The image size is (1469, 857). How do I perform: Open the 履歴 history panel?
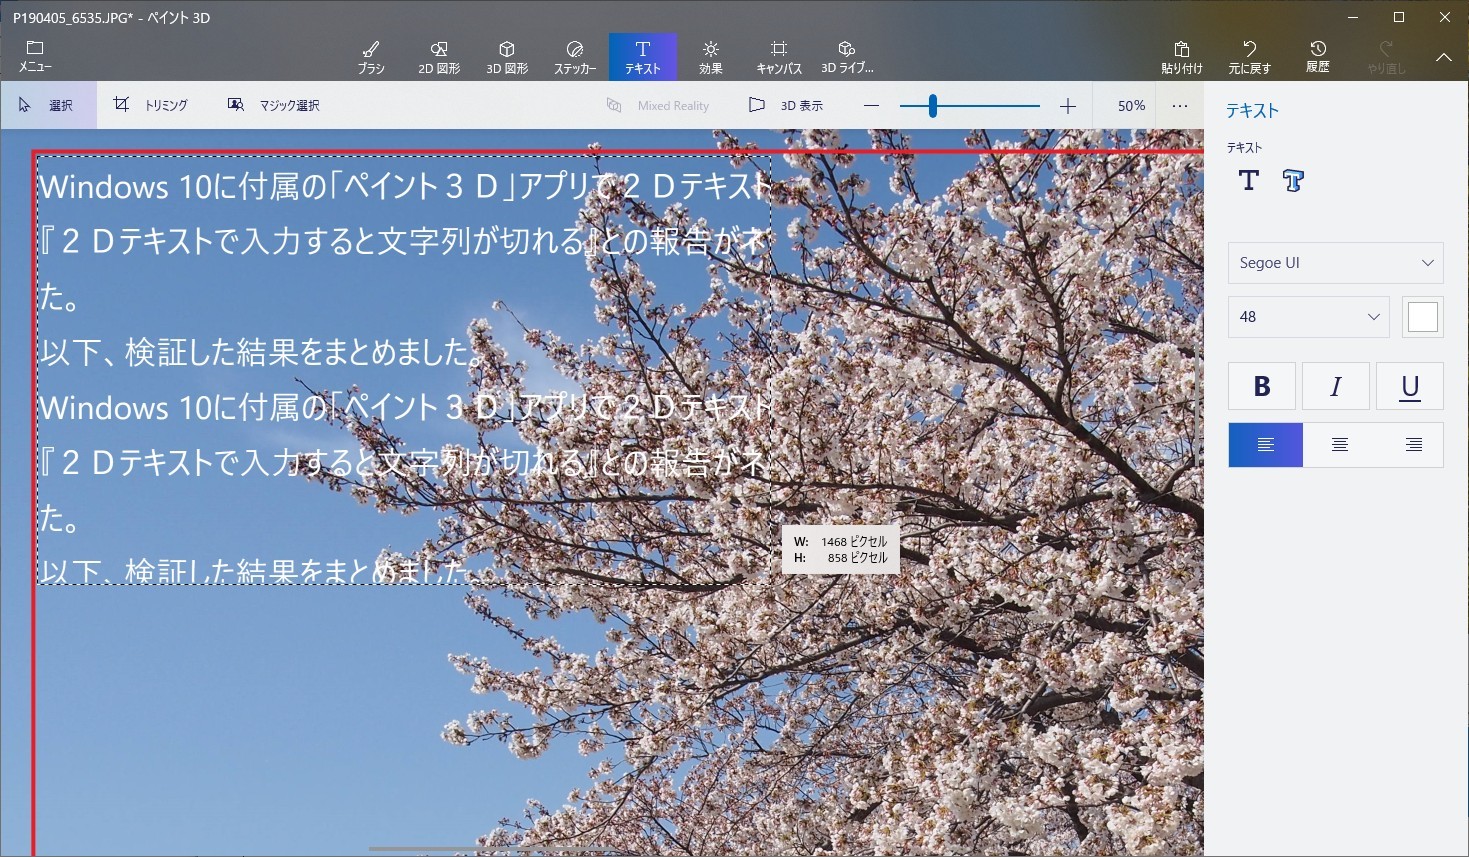(1318, 57)
